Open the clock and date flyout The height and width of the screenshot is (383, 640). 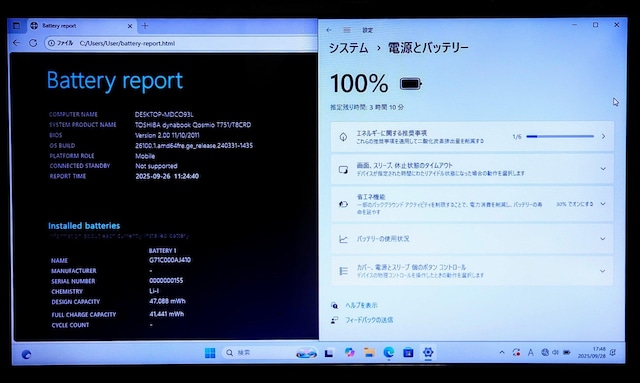592,352
